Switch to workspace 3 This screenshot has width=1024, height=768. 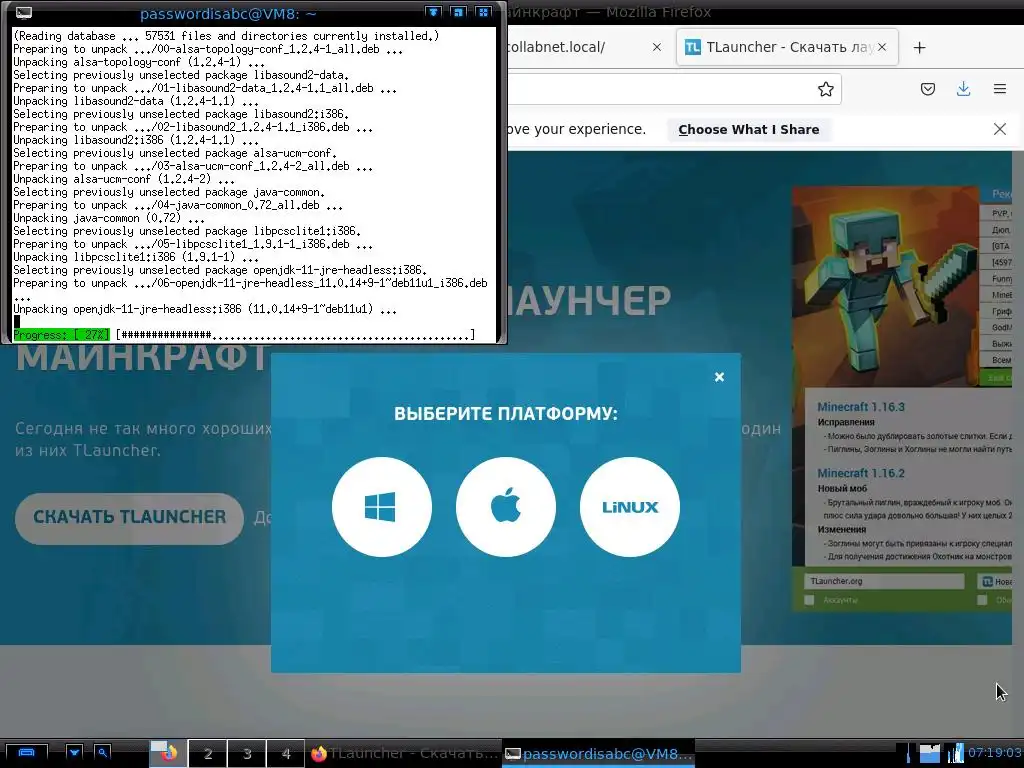click(x=247, y=754)
